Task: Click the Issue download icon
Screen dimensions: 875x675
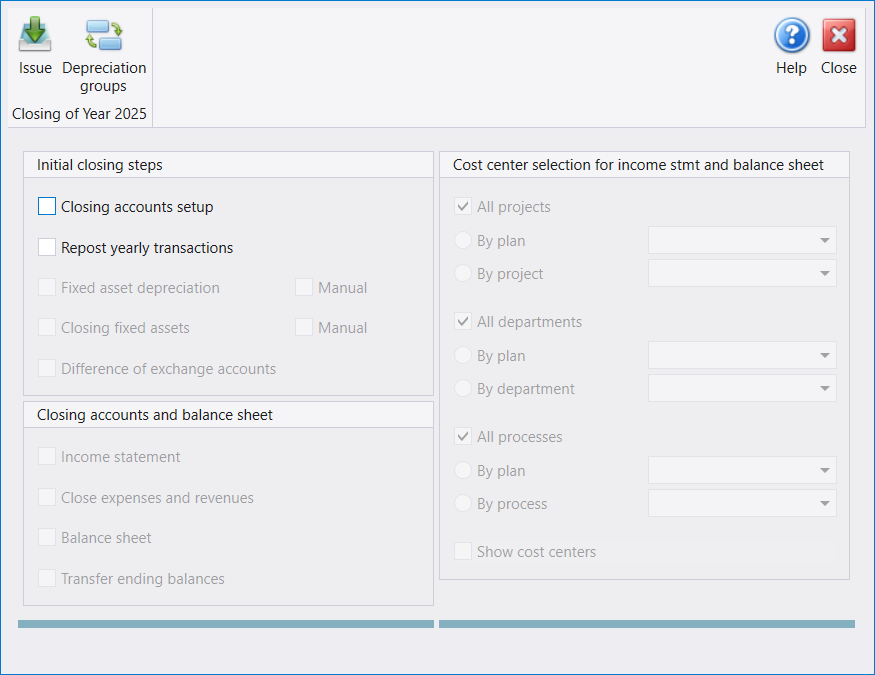Action: coord(35,35)
